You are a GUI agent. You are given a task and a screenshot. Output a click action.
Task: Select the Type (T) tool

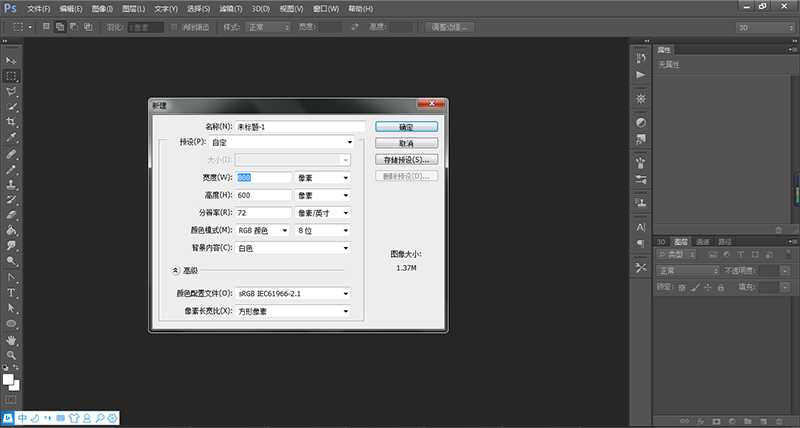tap(12, 292)
